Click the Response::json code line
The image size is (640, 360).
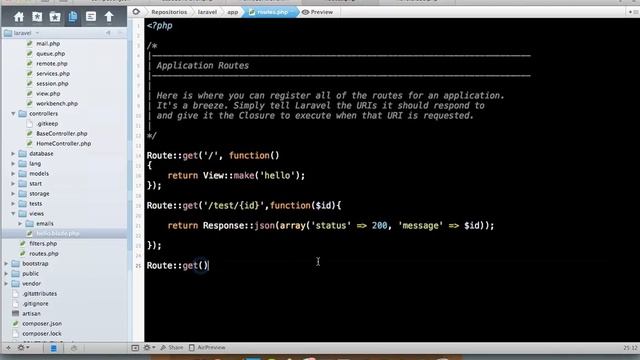(331, 226)
